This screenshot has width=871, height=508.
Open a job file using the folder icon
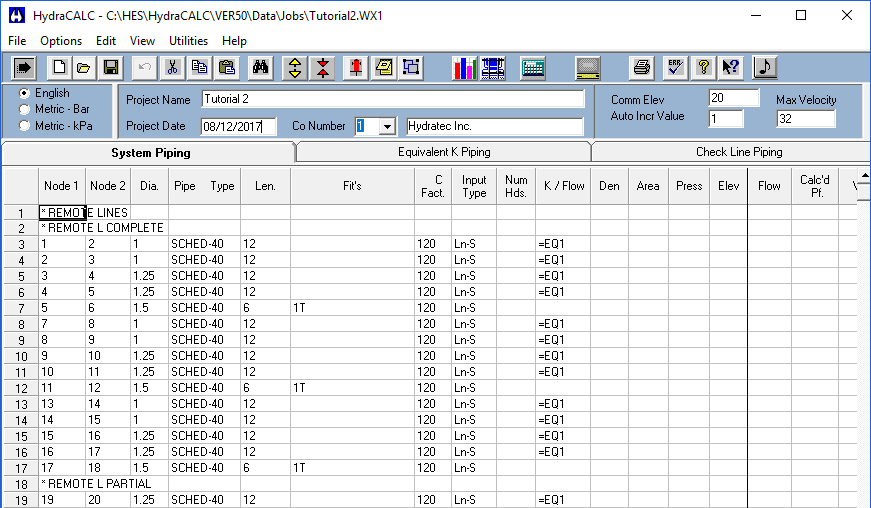pyautogui.click(x=83, y=68)
